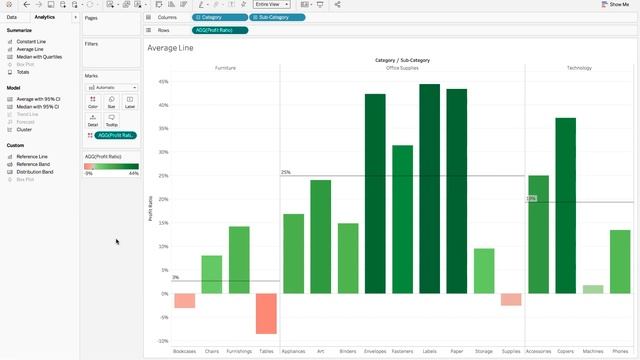Open the Show Me panel

point(616,4)
